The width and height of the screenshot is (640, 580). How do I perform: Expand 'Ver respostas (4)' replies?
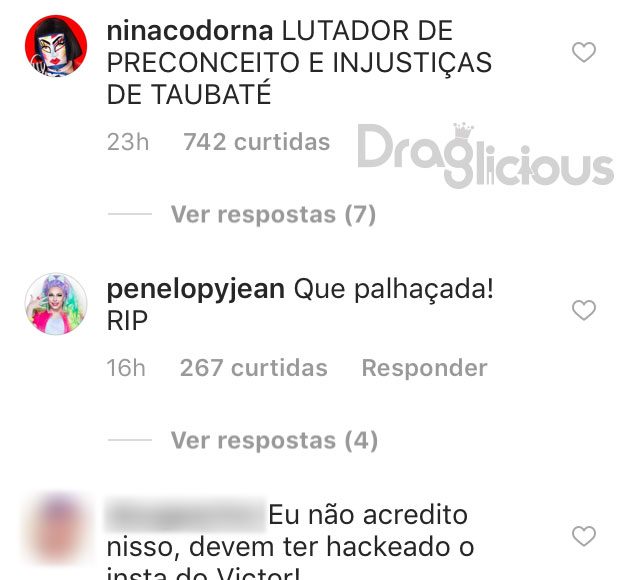tap(274, 440)
